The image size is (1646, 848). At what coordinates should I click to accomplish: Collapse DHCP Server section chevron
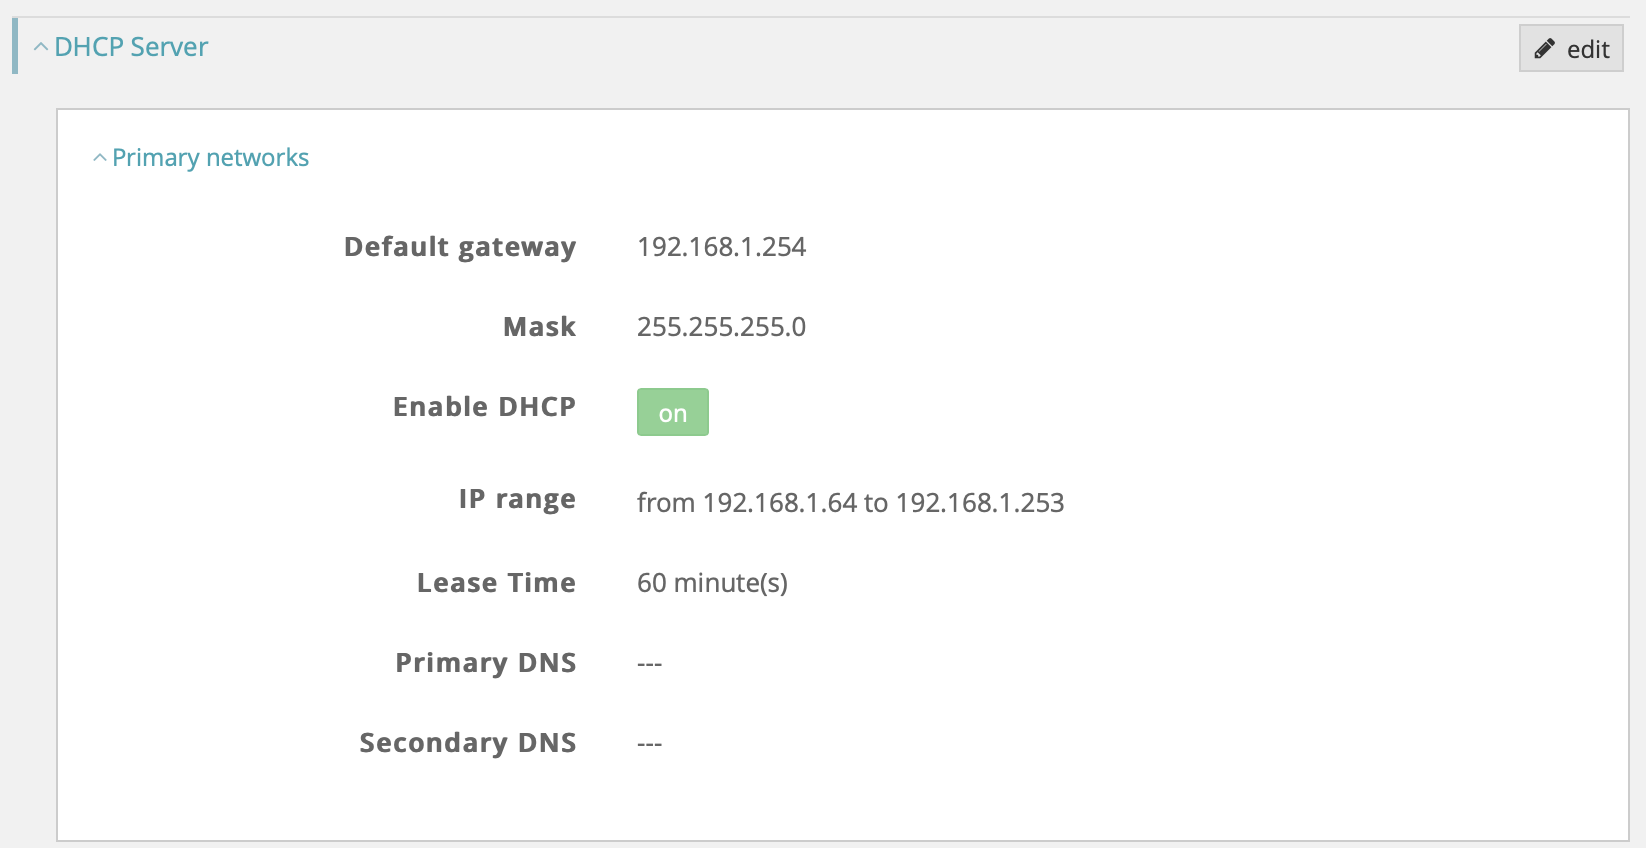[40, 47]
